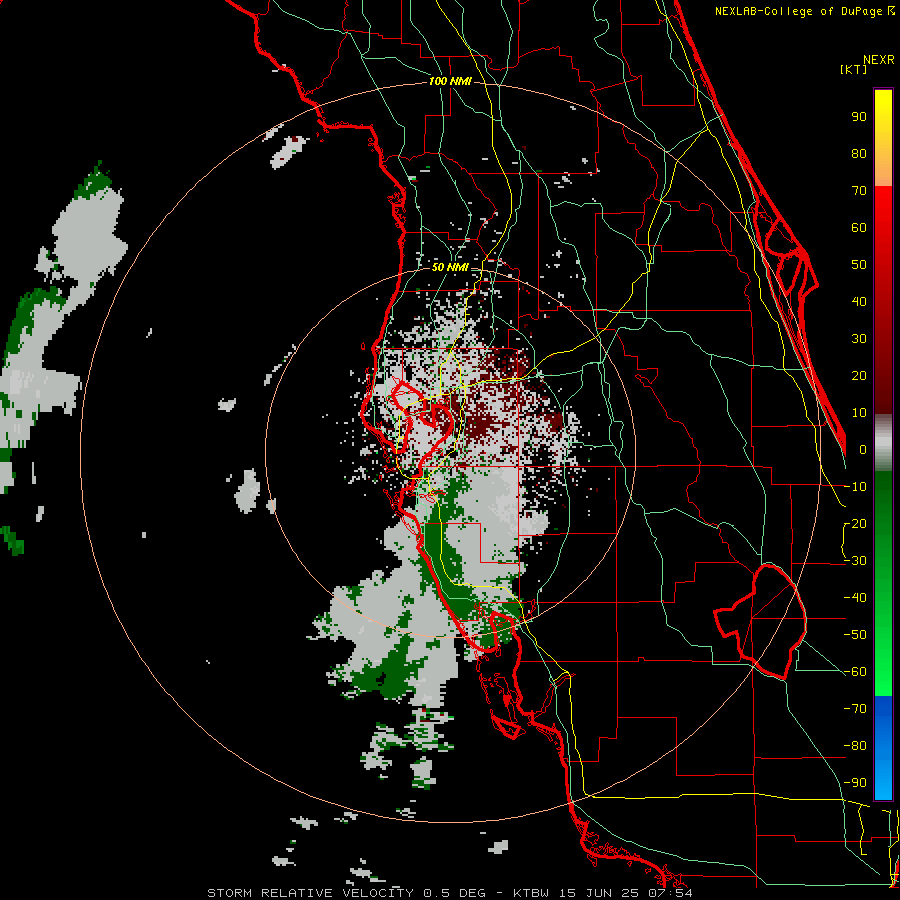Pick the bright green segment of color bar
Viewport: 900px width, 900px height.
click(x=883, y=584)
